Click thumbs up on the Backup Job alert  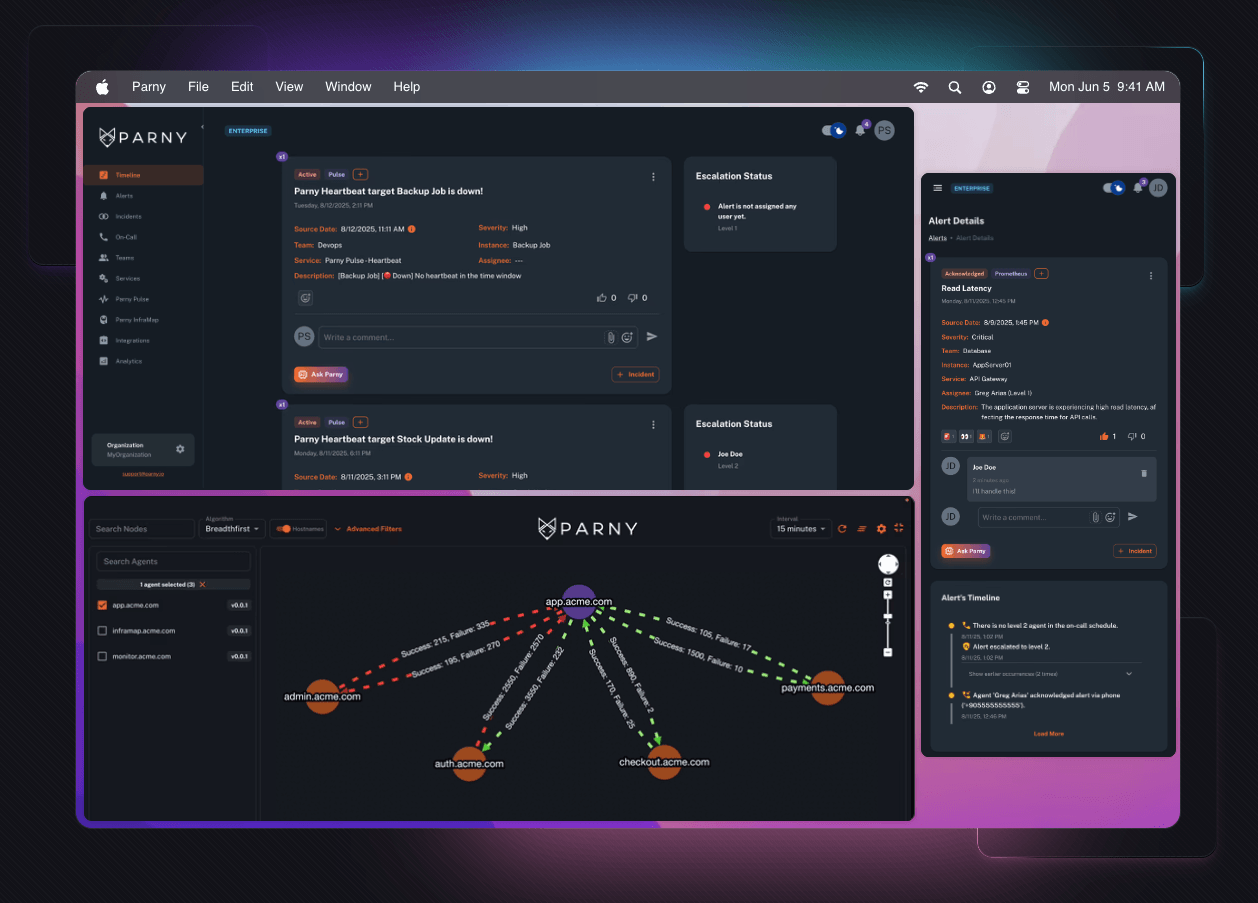pyautogui.click(x=602, y=298)
